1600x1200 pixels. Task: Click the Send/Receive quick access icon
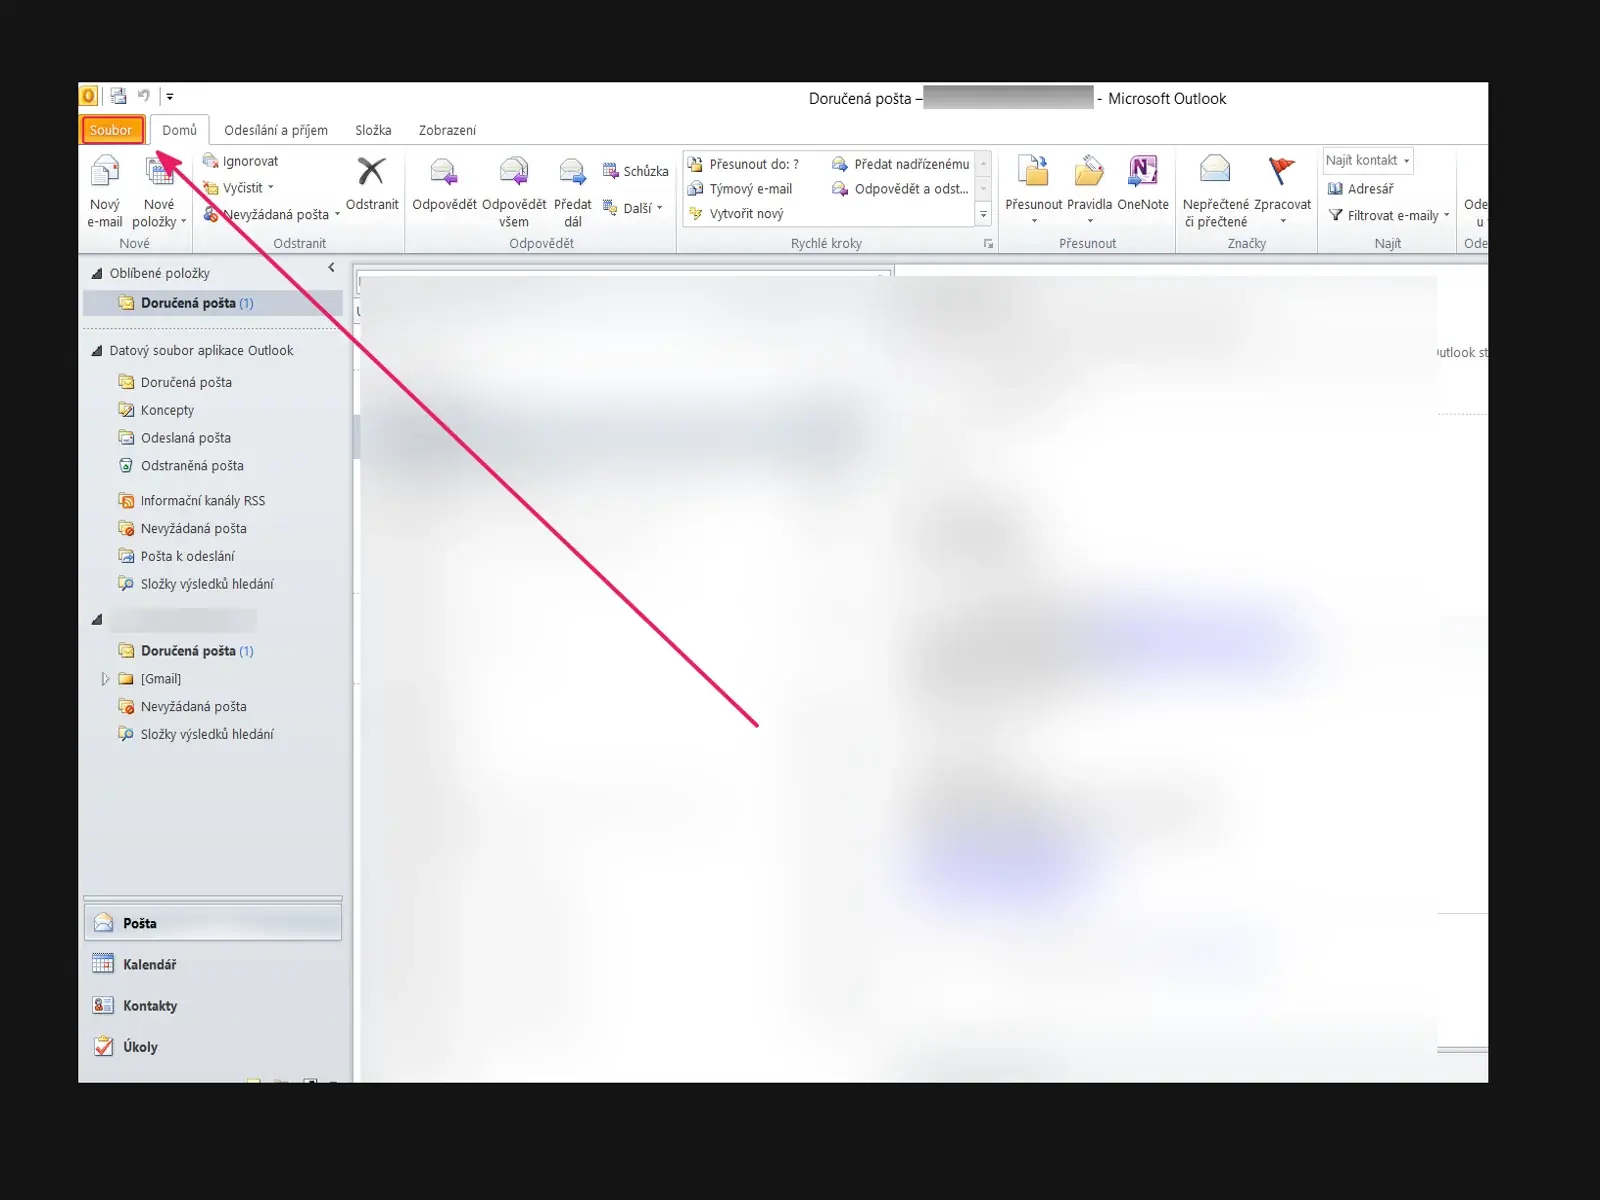tap(118, 96)
